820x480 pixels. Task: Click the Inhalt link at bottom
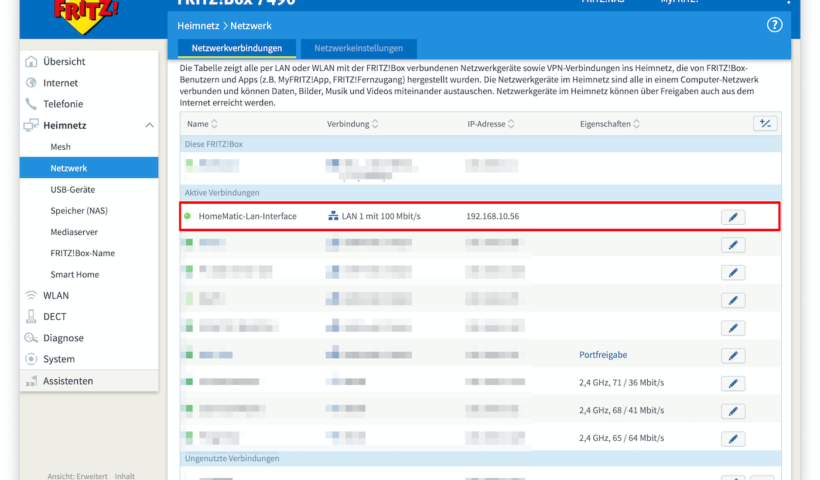(x=124, y=476)
